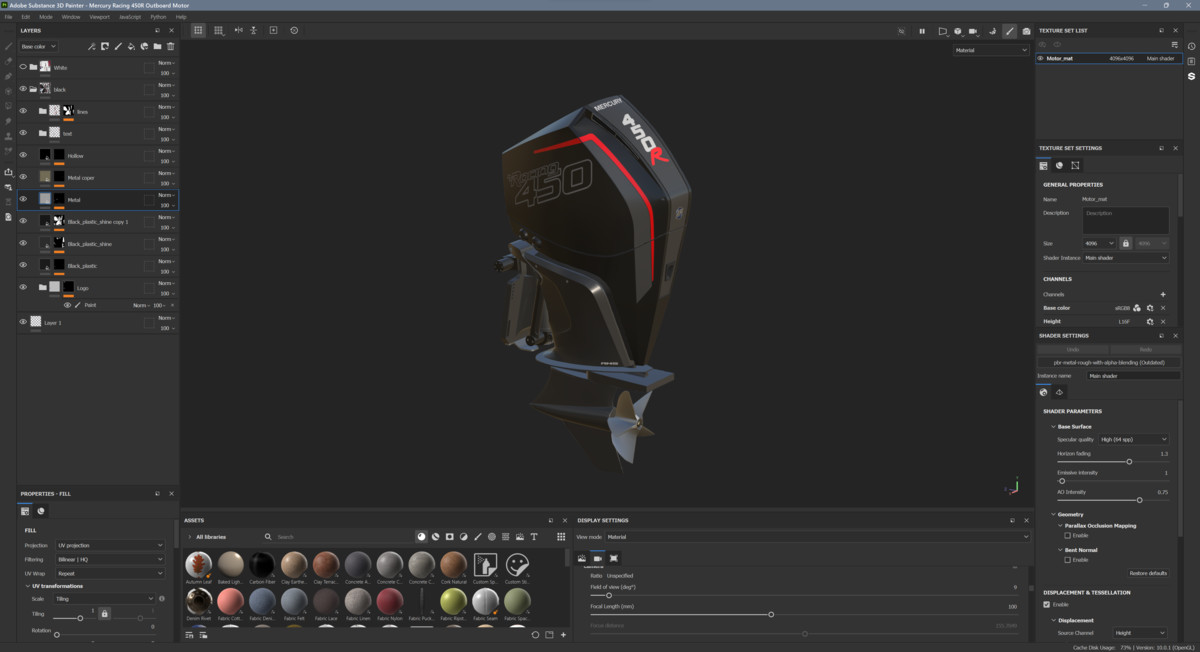The height and width of the screenshot is (652, 1200).
Task: Hide the Hollow layer
Action: point(23,155)
